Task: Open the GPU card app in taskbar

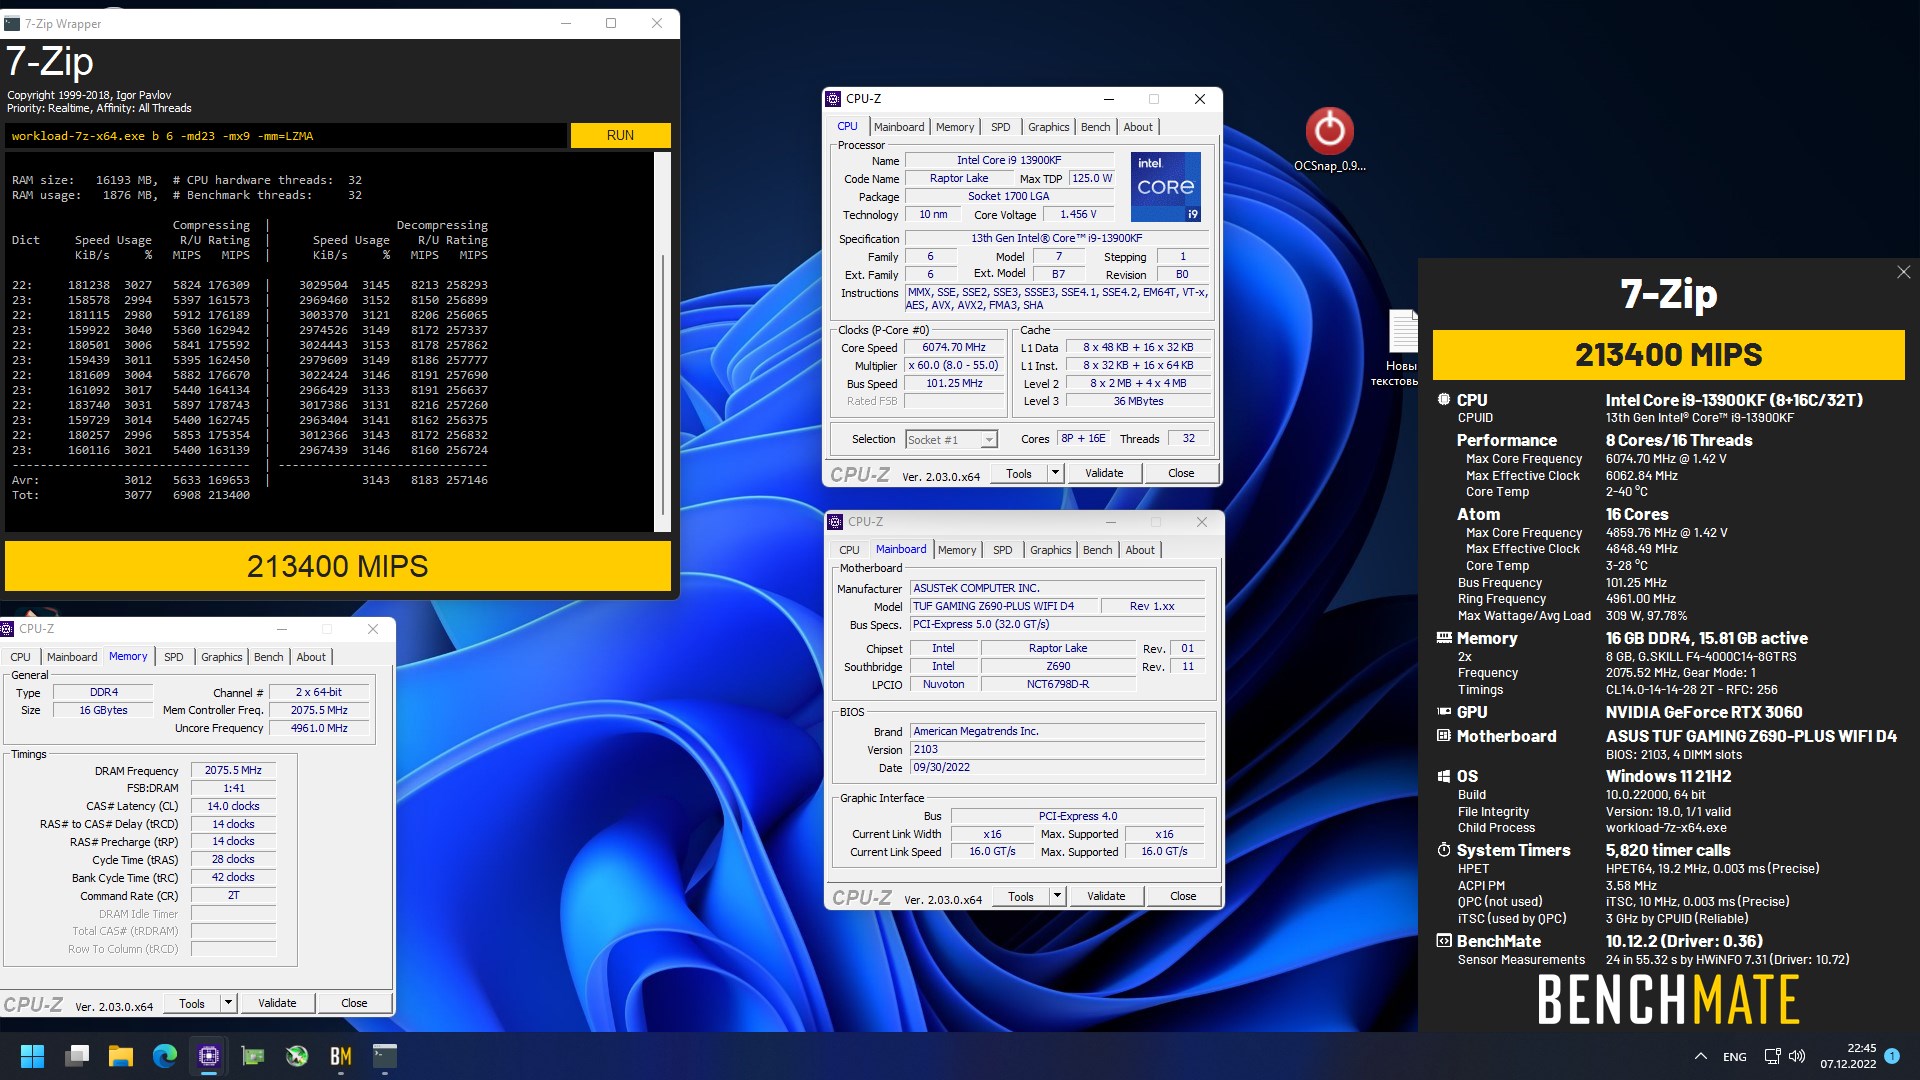Action: [253, 1056]
